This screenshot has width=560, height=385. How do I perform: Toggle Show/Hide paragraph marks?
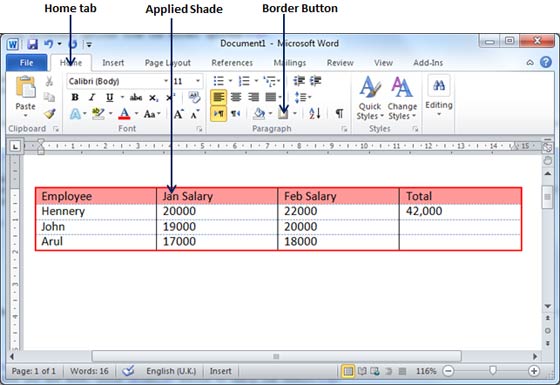coord(339,114)
